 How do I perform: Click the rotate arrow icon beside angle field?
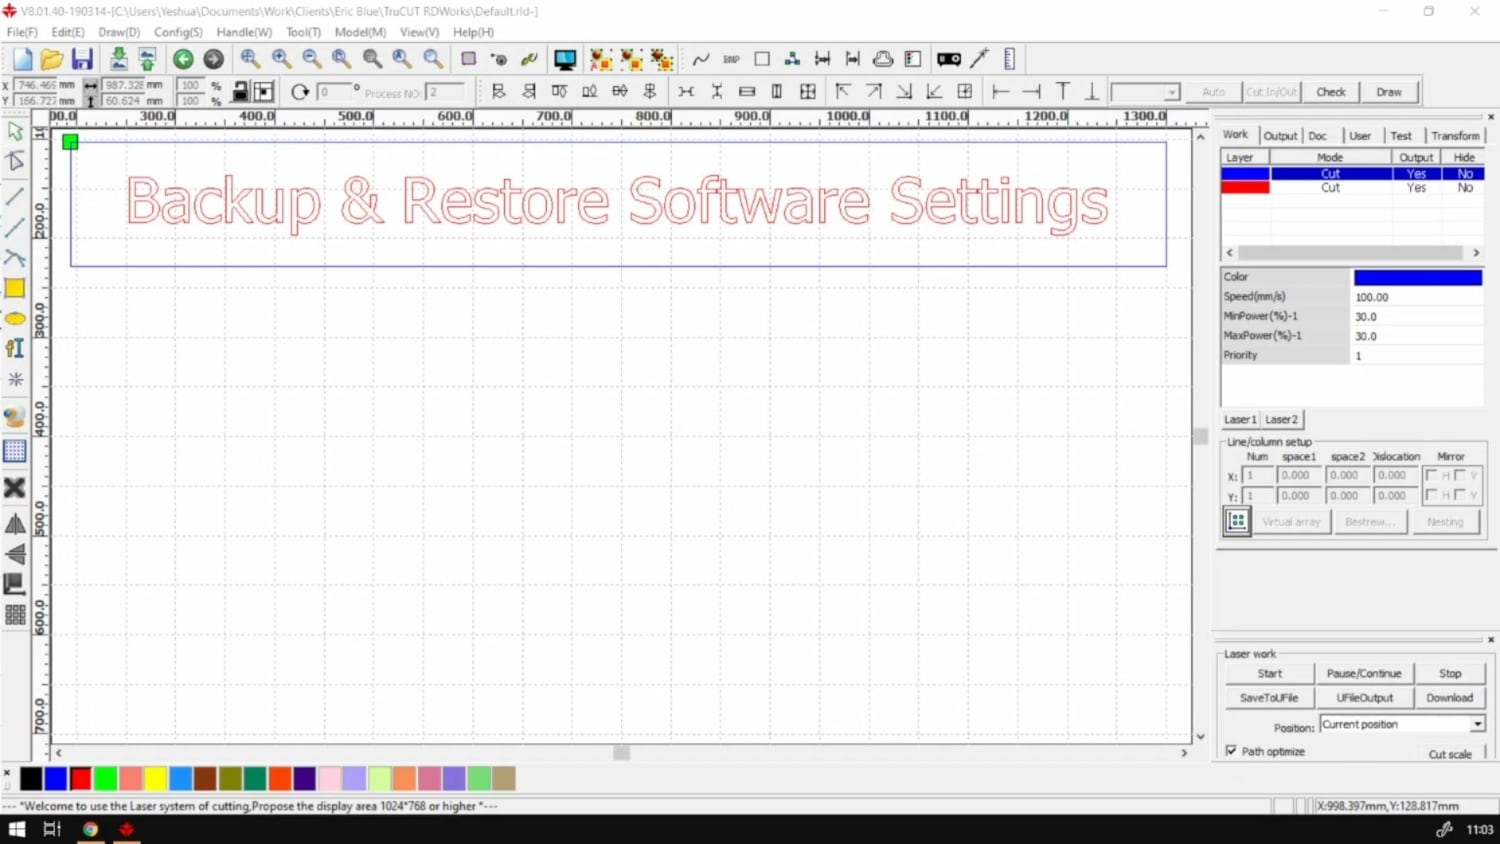(x=299, y=92)
